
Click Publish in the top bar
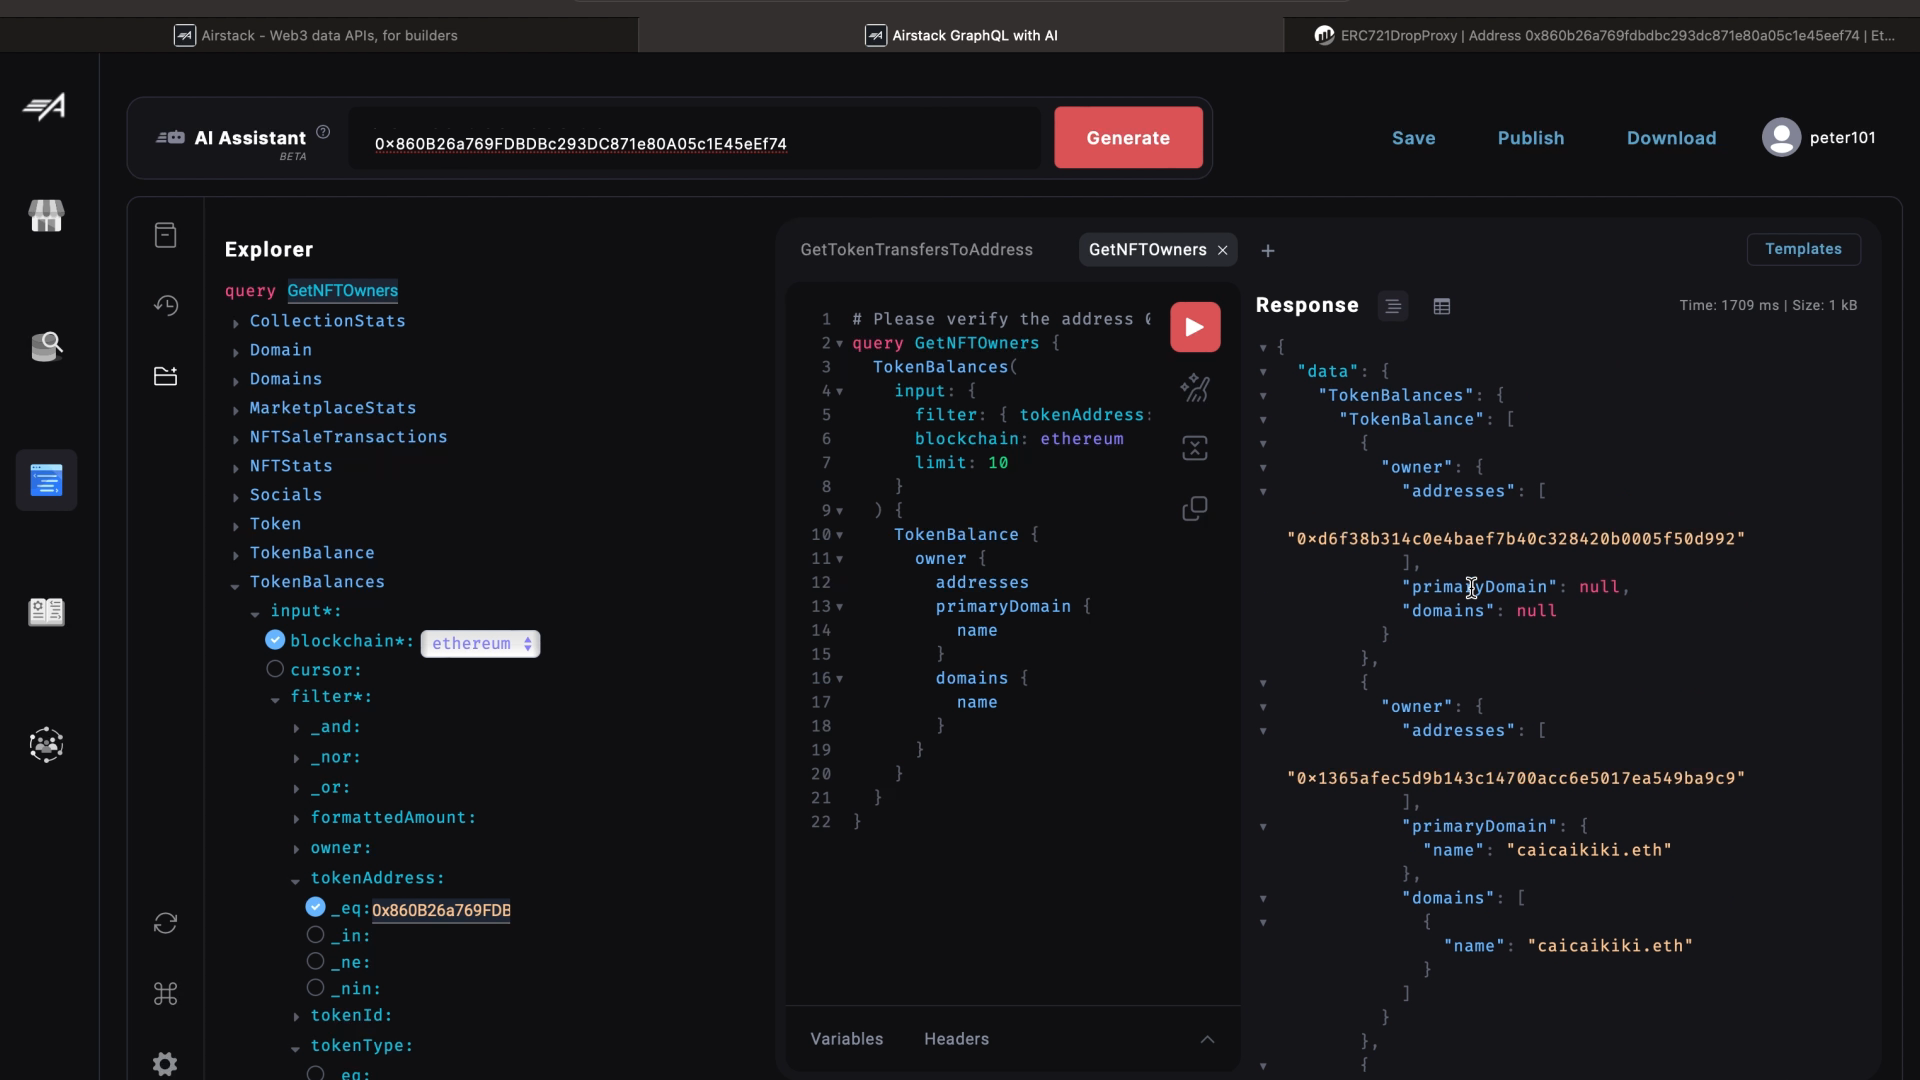[1530, 138]
